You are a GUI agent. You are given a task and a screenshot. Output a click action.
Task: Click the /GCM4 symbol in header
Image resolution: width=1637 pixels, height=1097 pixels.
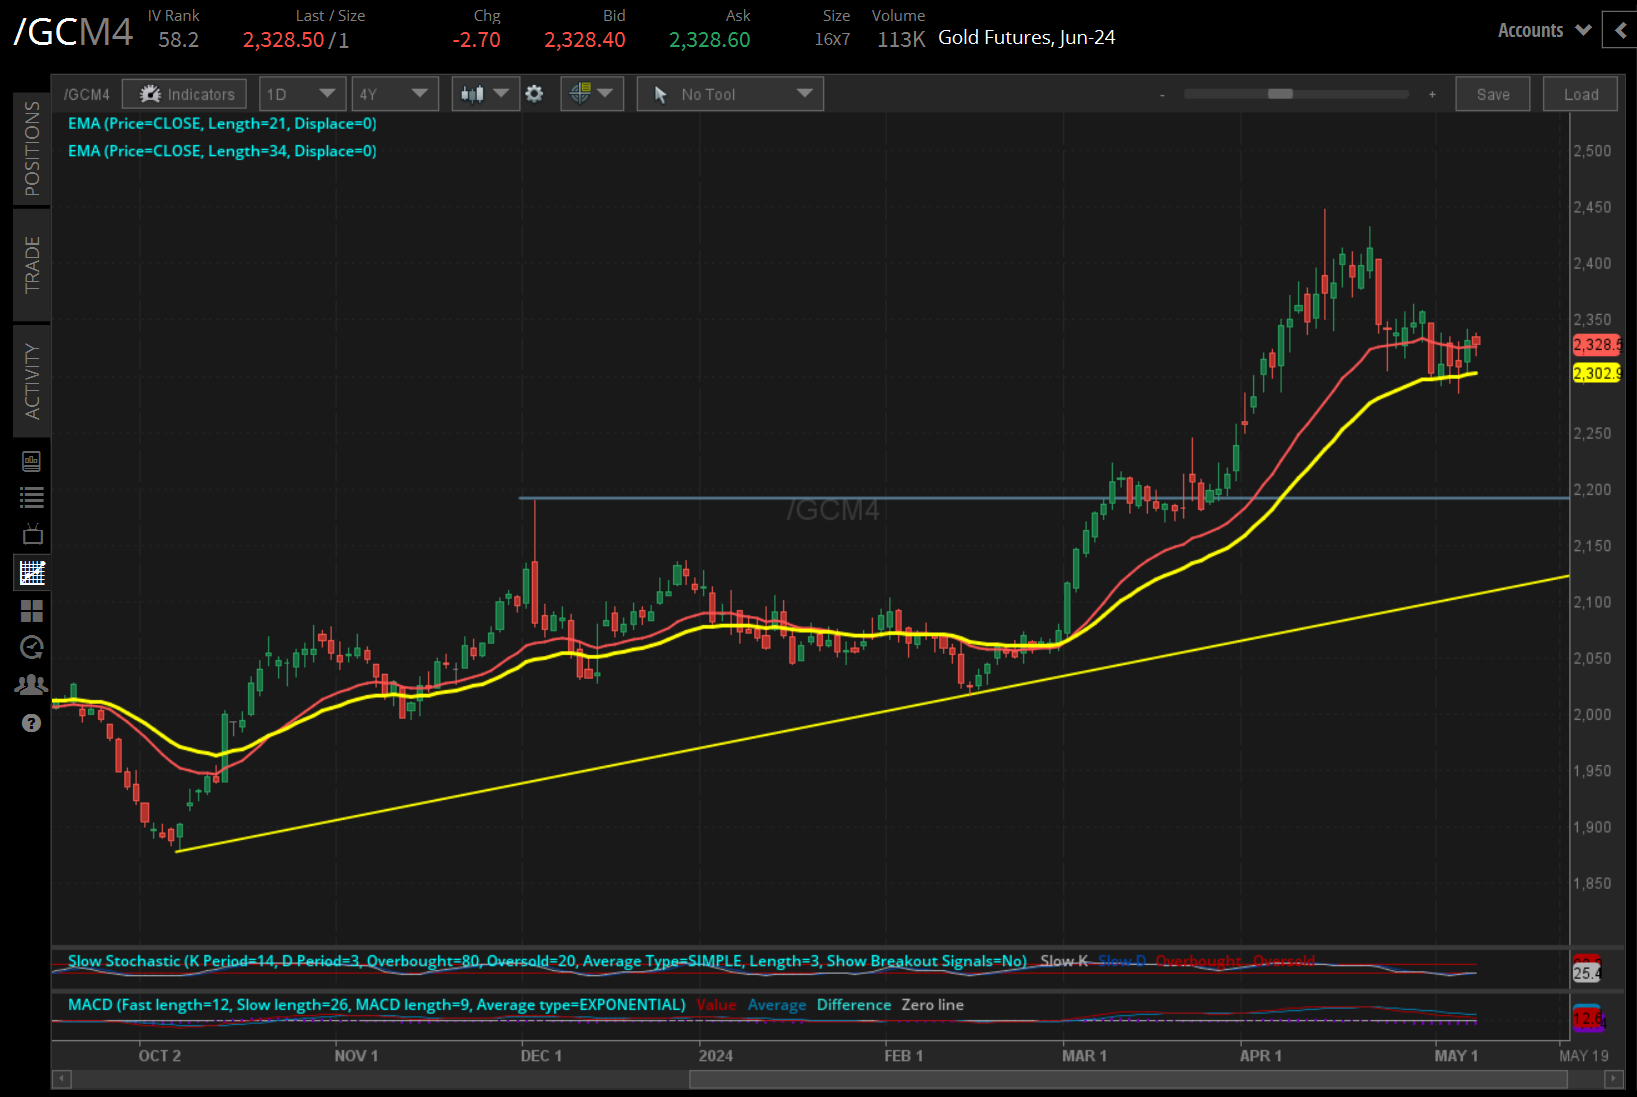click(x=73, y=32)
